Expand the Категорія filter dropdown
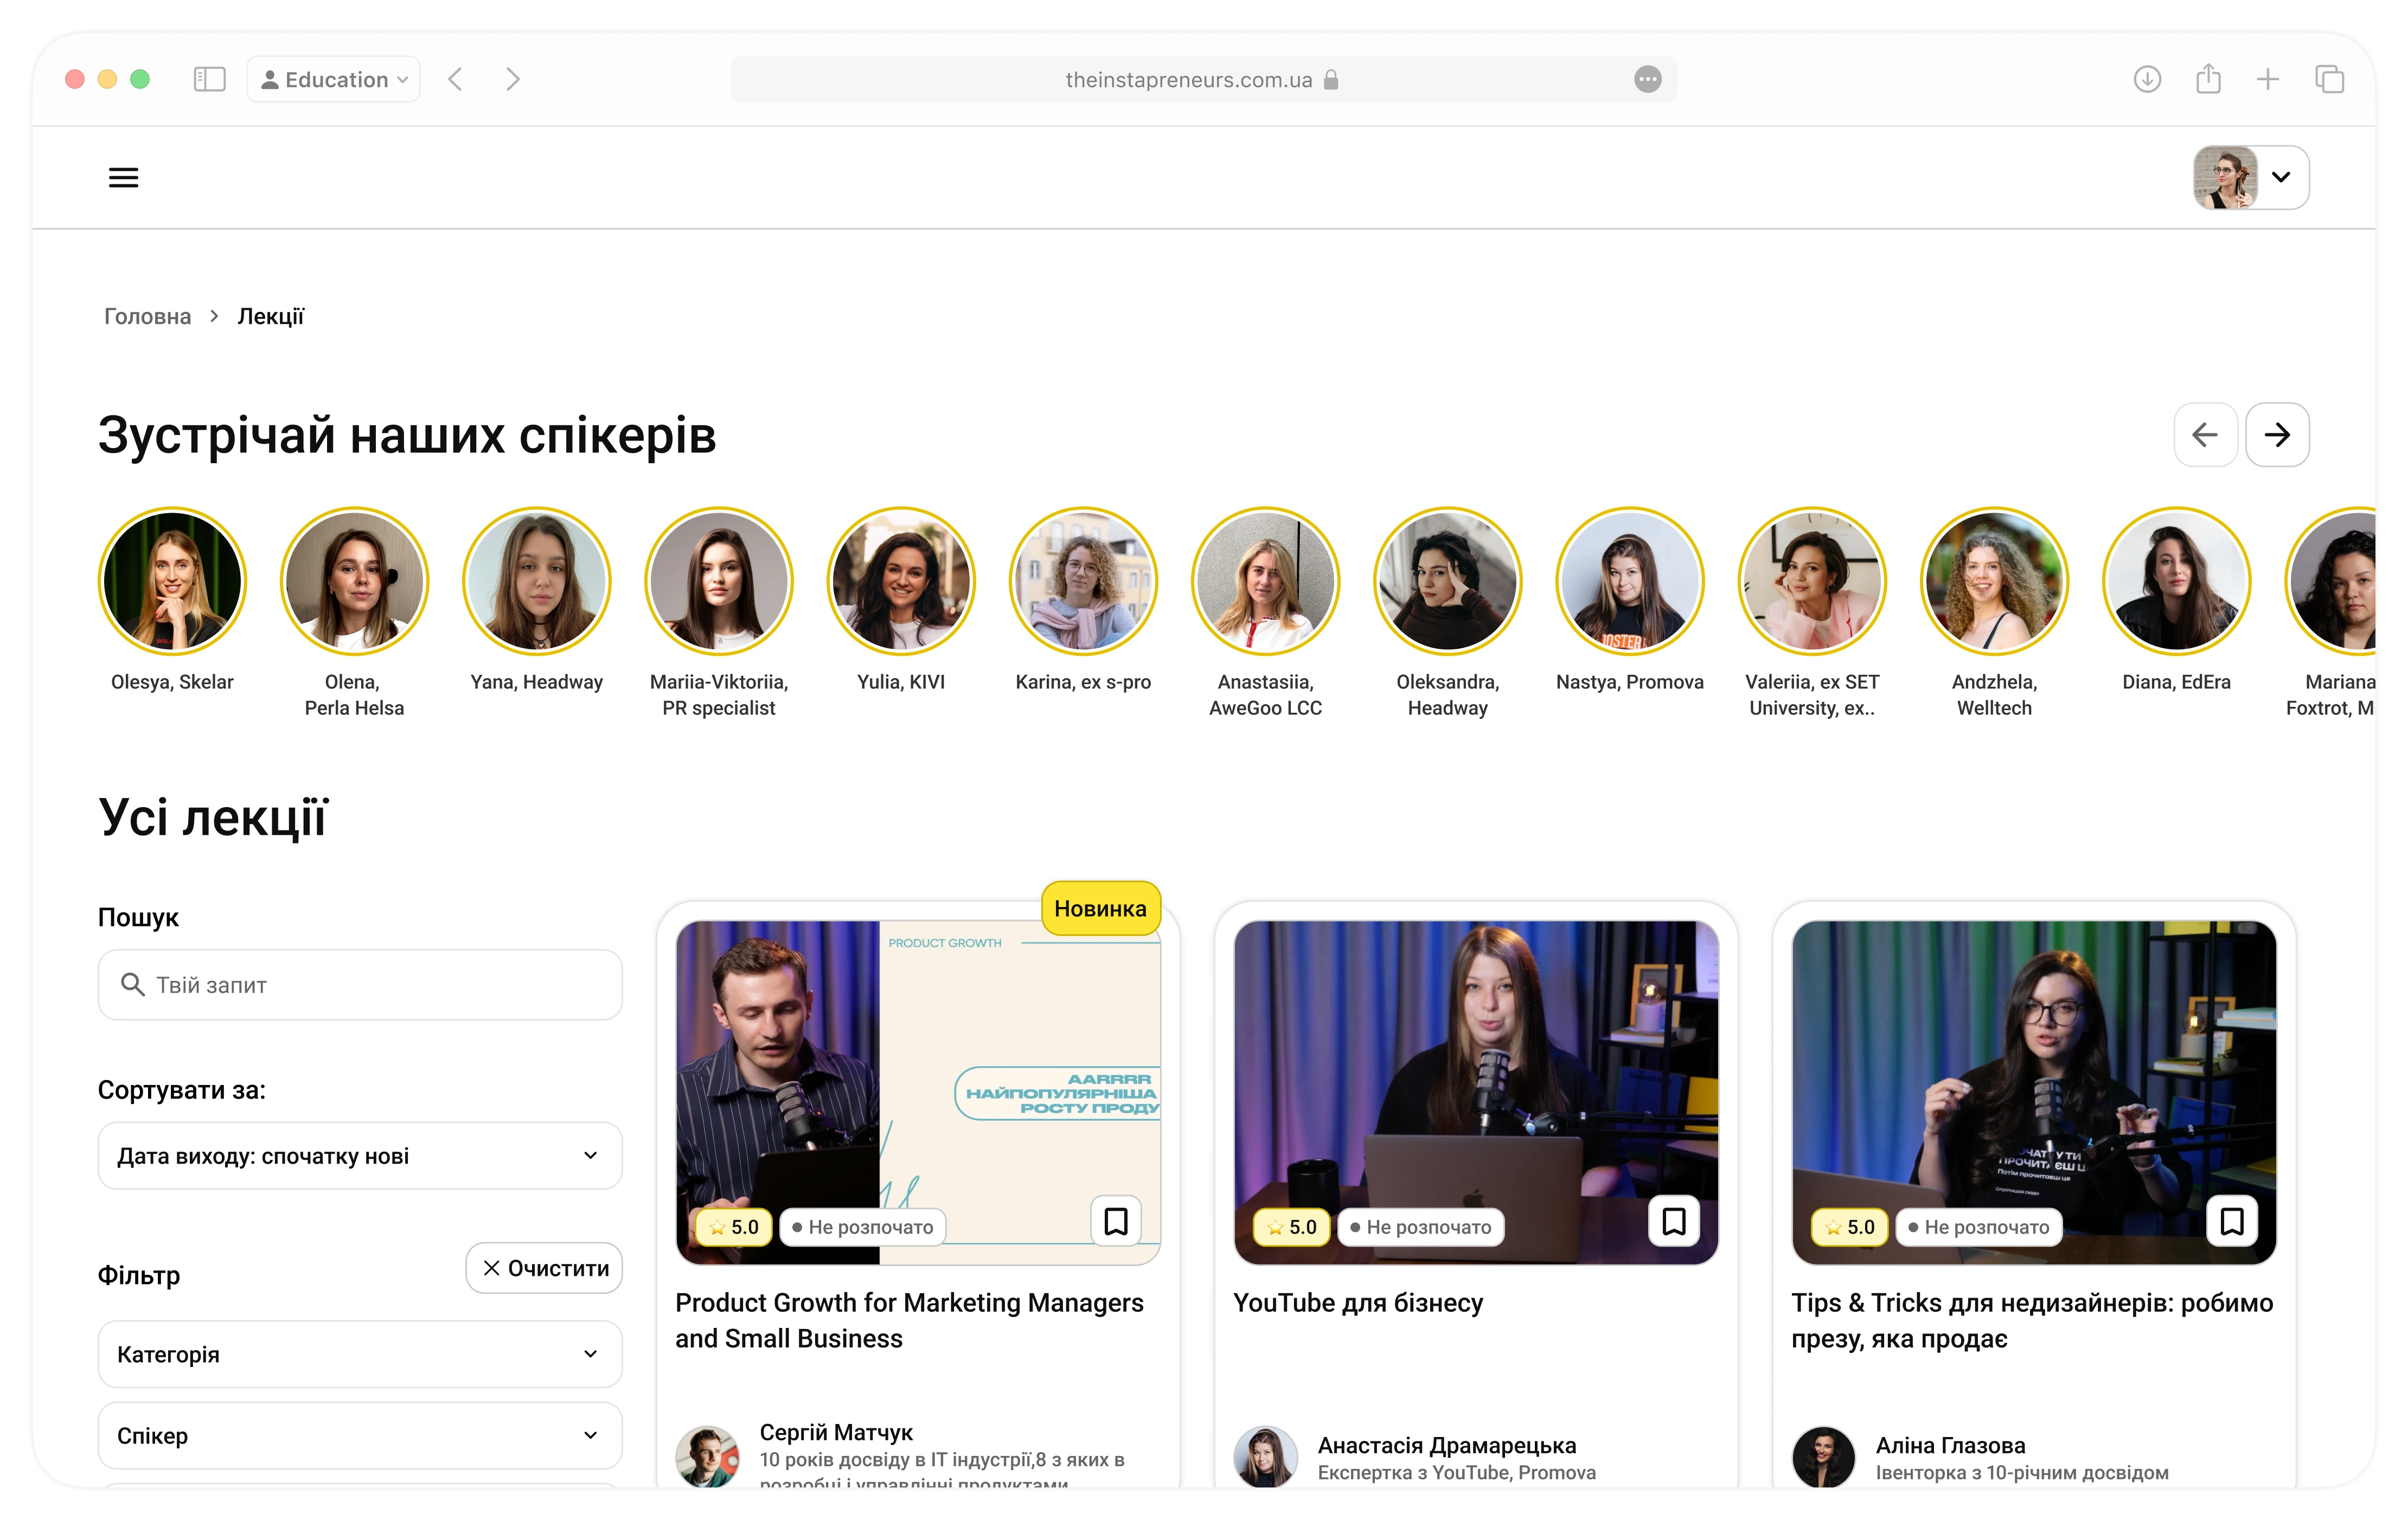Viewport: 2408px width, 1520px height. [360, 1354]
